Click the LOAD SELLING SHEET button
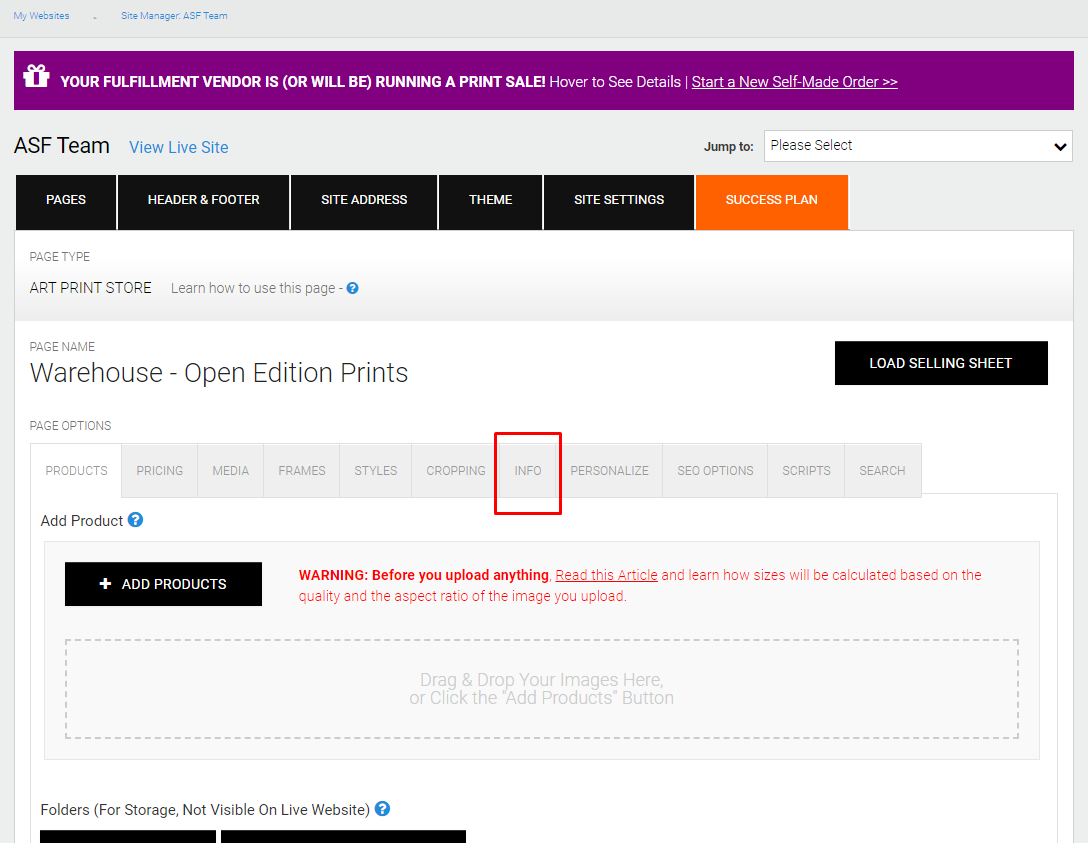Image resolution: width=1088 pixels, height=843 pixels. [x=941, y=363]
